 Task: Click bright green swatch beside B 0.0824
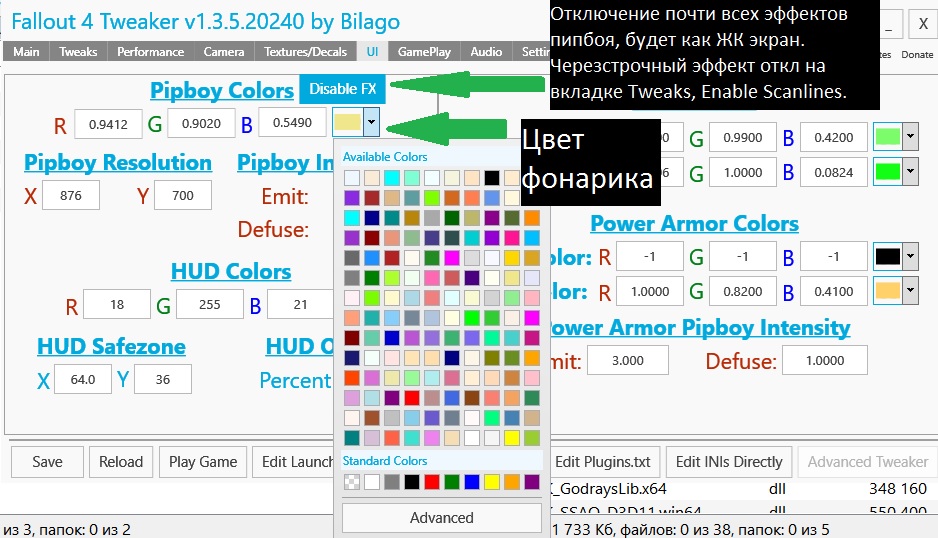[x=888, y=172]
